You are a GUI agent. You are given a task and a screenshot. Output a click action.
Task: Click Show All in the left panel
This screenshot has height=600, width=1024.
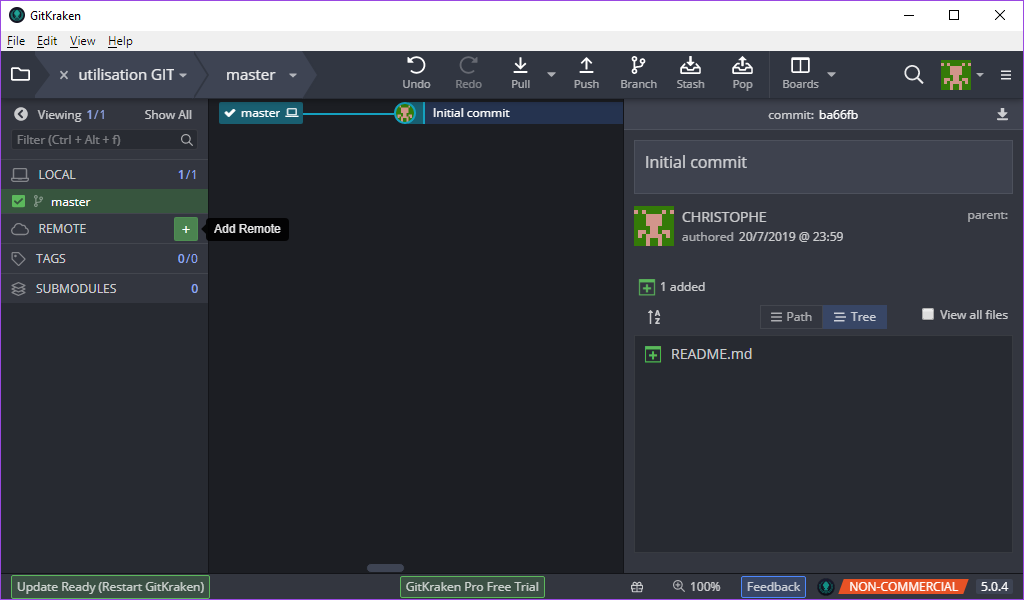(x=168, y=115)
